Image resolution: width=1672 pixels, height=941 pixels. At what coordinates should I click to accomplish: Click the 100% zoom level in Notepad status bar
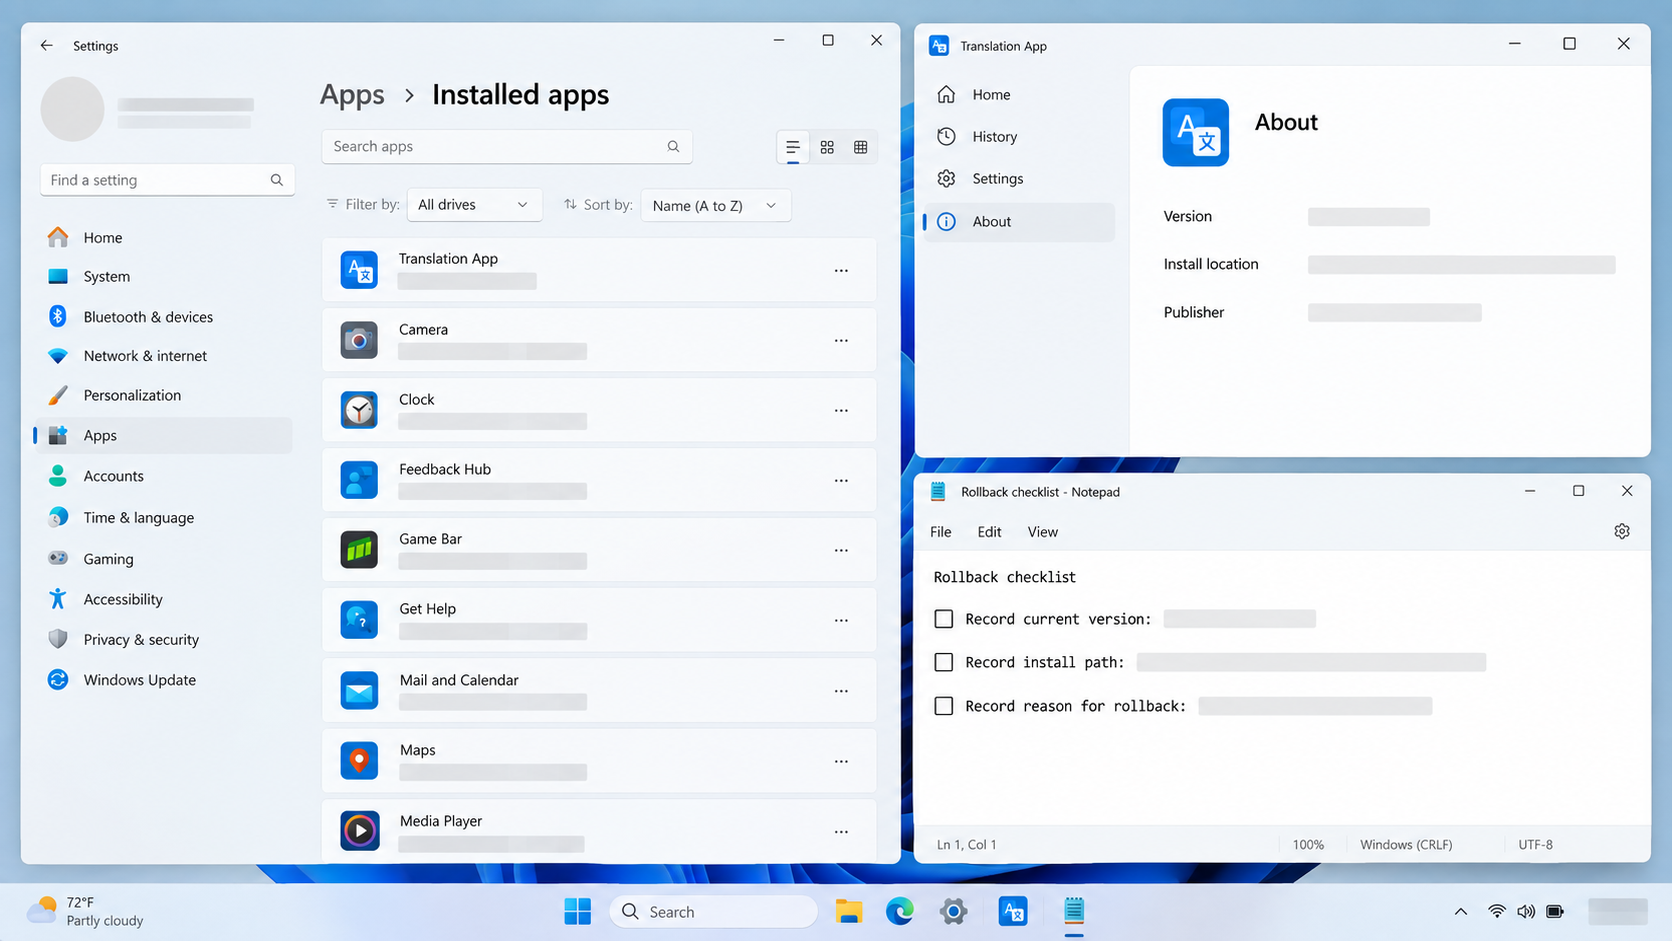[1308, 845]
